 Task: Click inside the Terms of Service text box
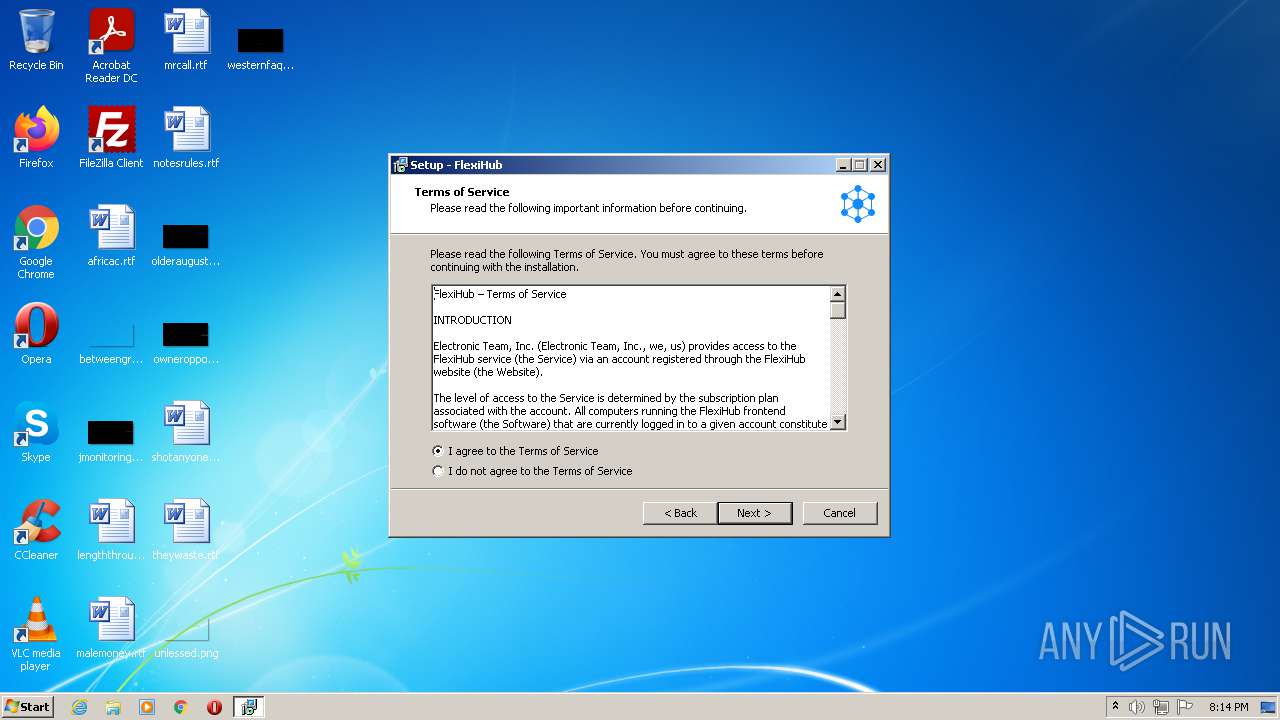pos(631,358)
